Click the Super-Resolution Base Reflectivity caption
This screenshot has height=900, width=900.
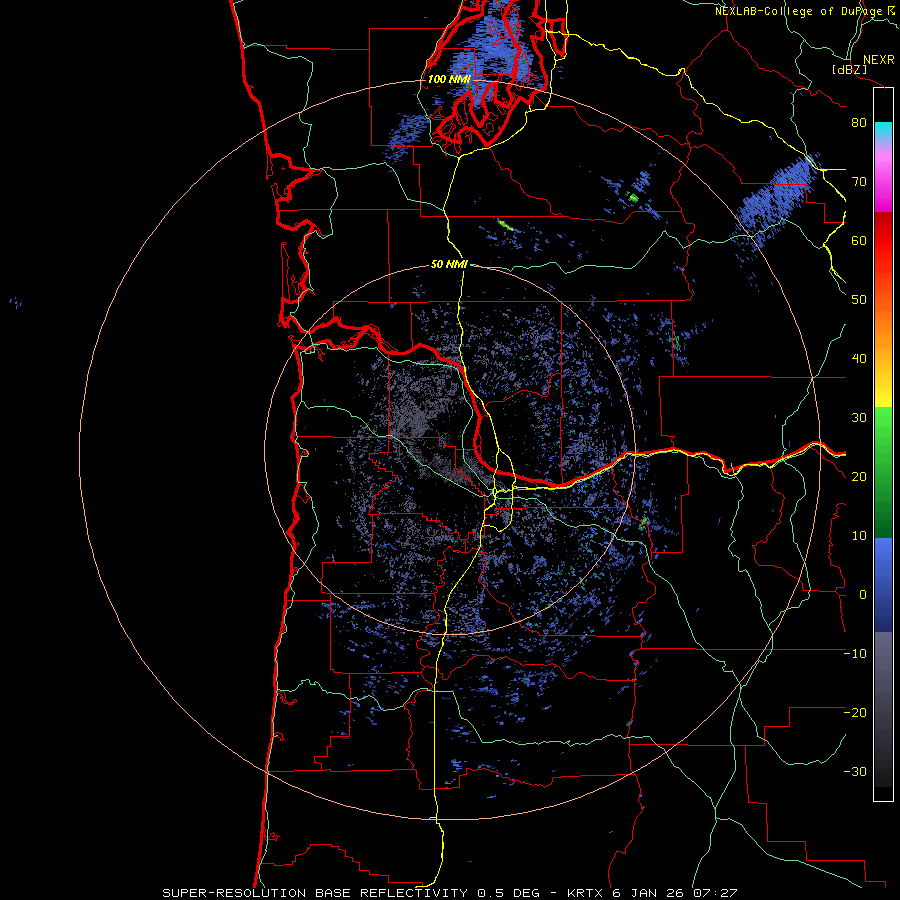[449, 893]
